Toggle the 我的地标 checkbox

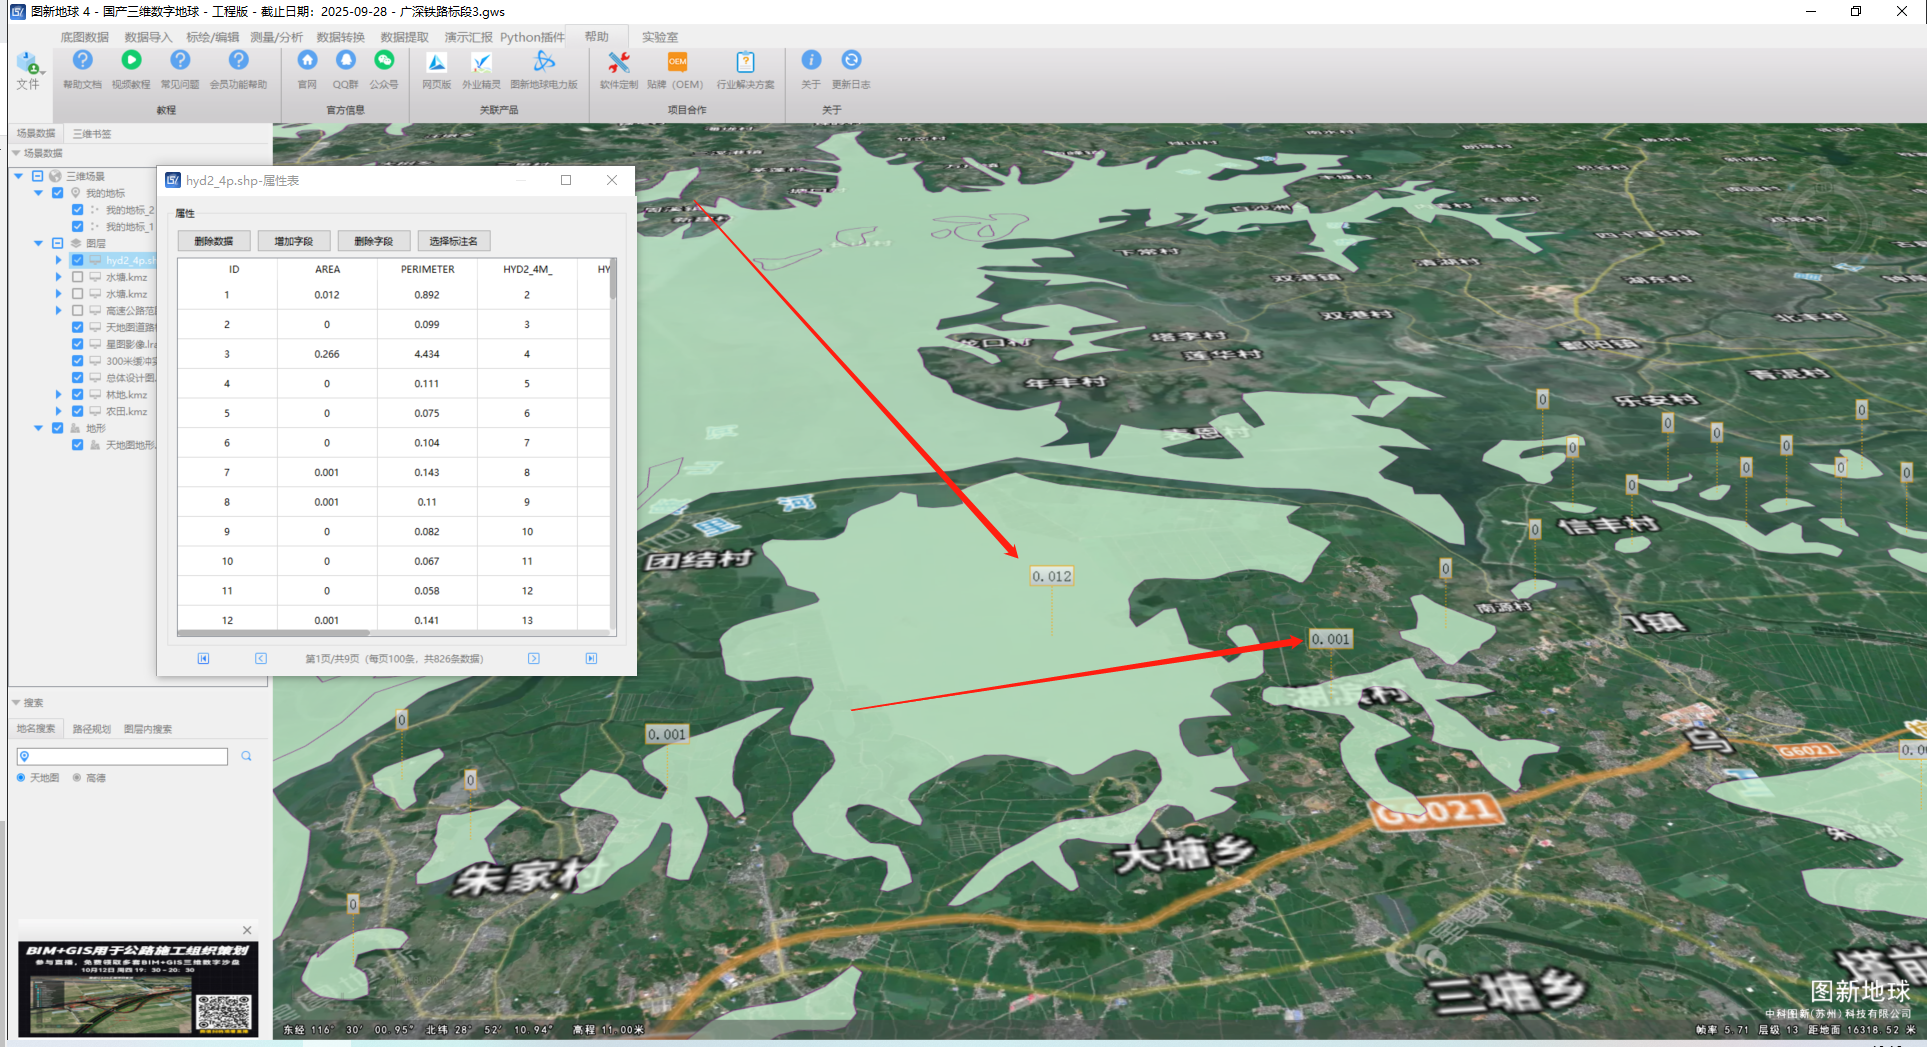(x=57, y=193)
